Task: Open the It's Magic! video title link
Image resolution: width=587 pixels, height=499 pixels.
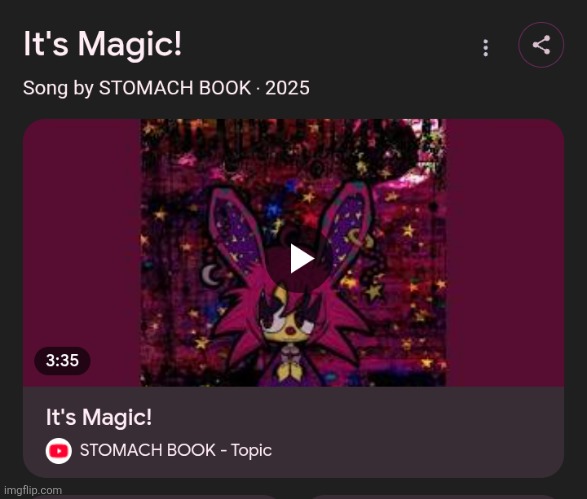Action: point(99,418)
